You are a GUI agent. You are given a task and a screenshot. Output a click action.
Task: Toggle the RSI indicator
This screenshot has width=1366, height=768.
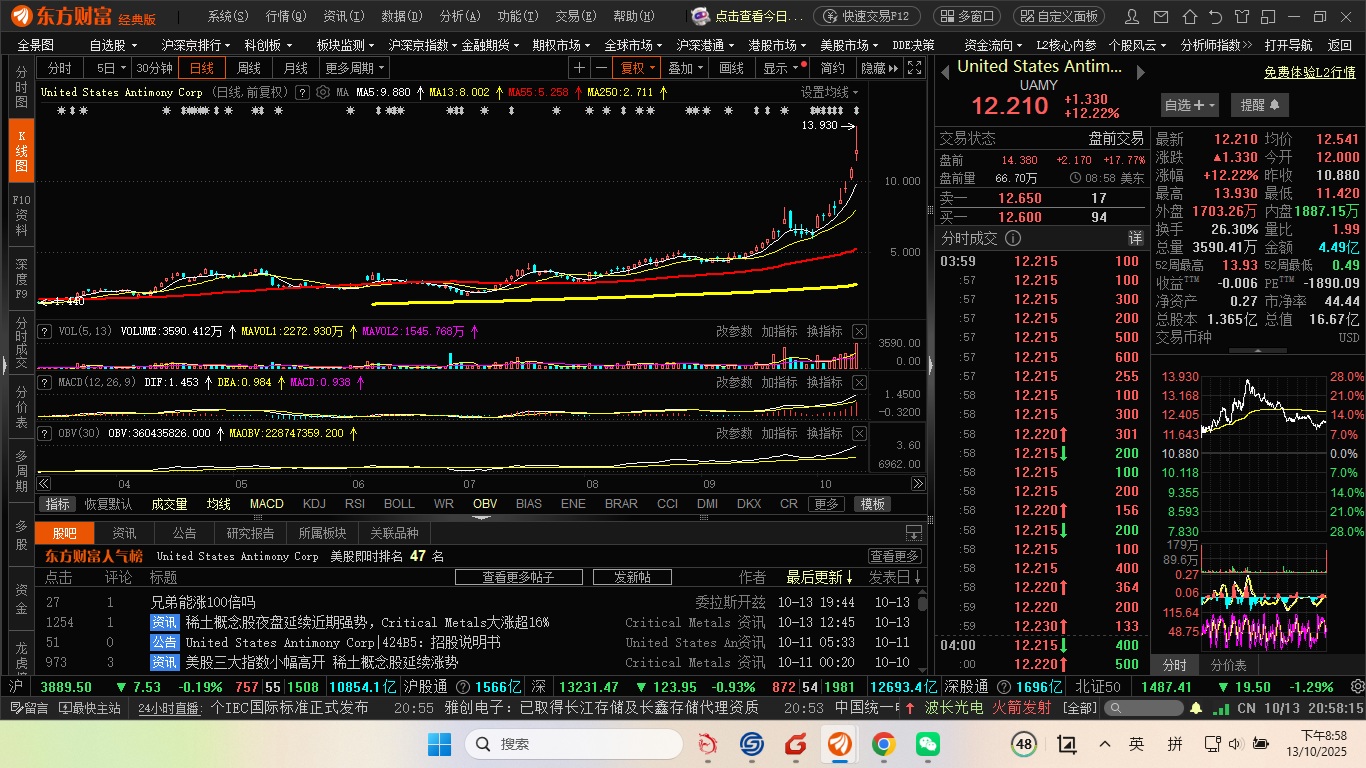354,504
